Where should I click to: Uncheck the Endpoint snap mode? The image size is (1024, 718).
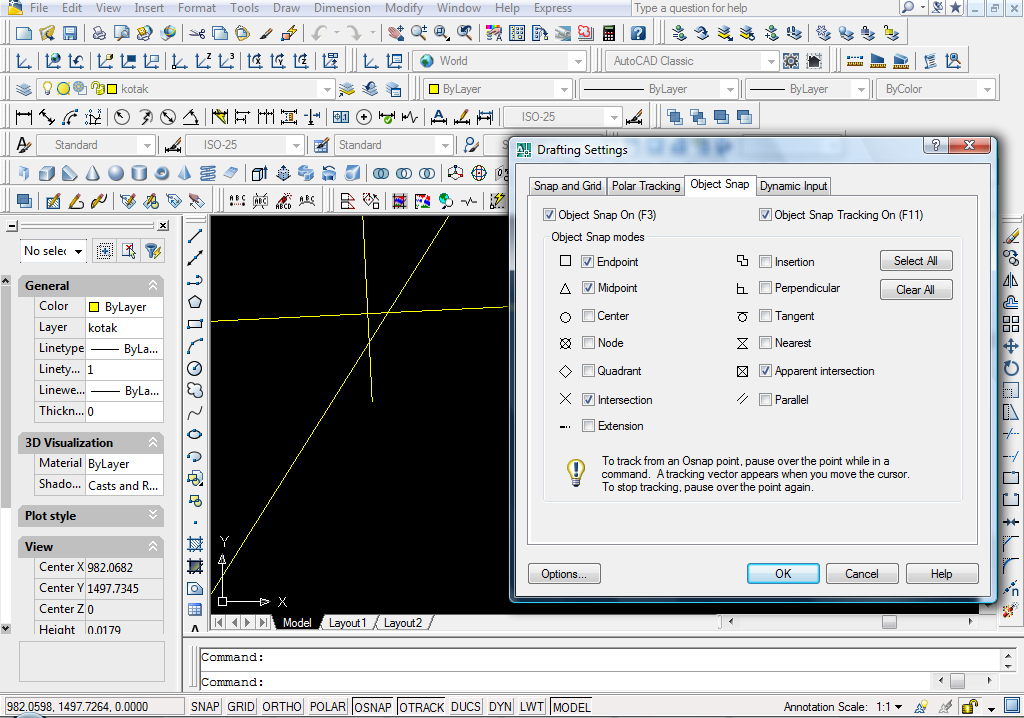(588, 262)
